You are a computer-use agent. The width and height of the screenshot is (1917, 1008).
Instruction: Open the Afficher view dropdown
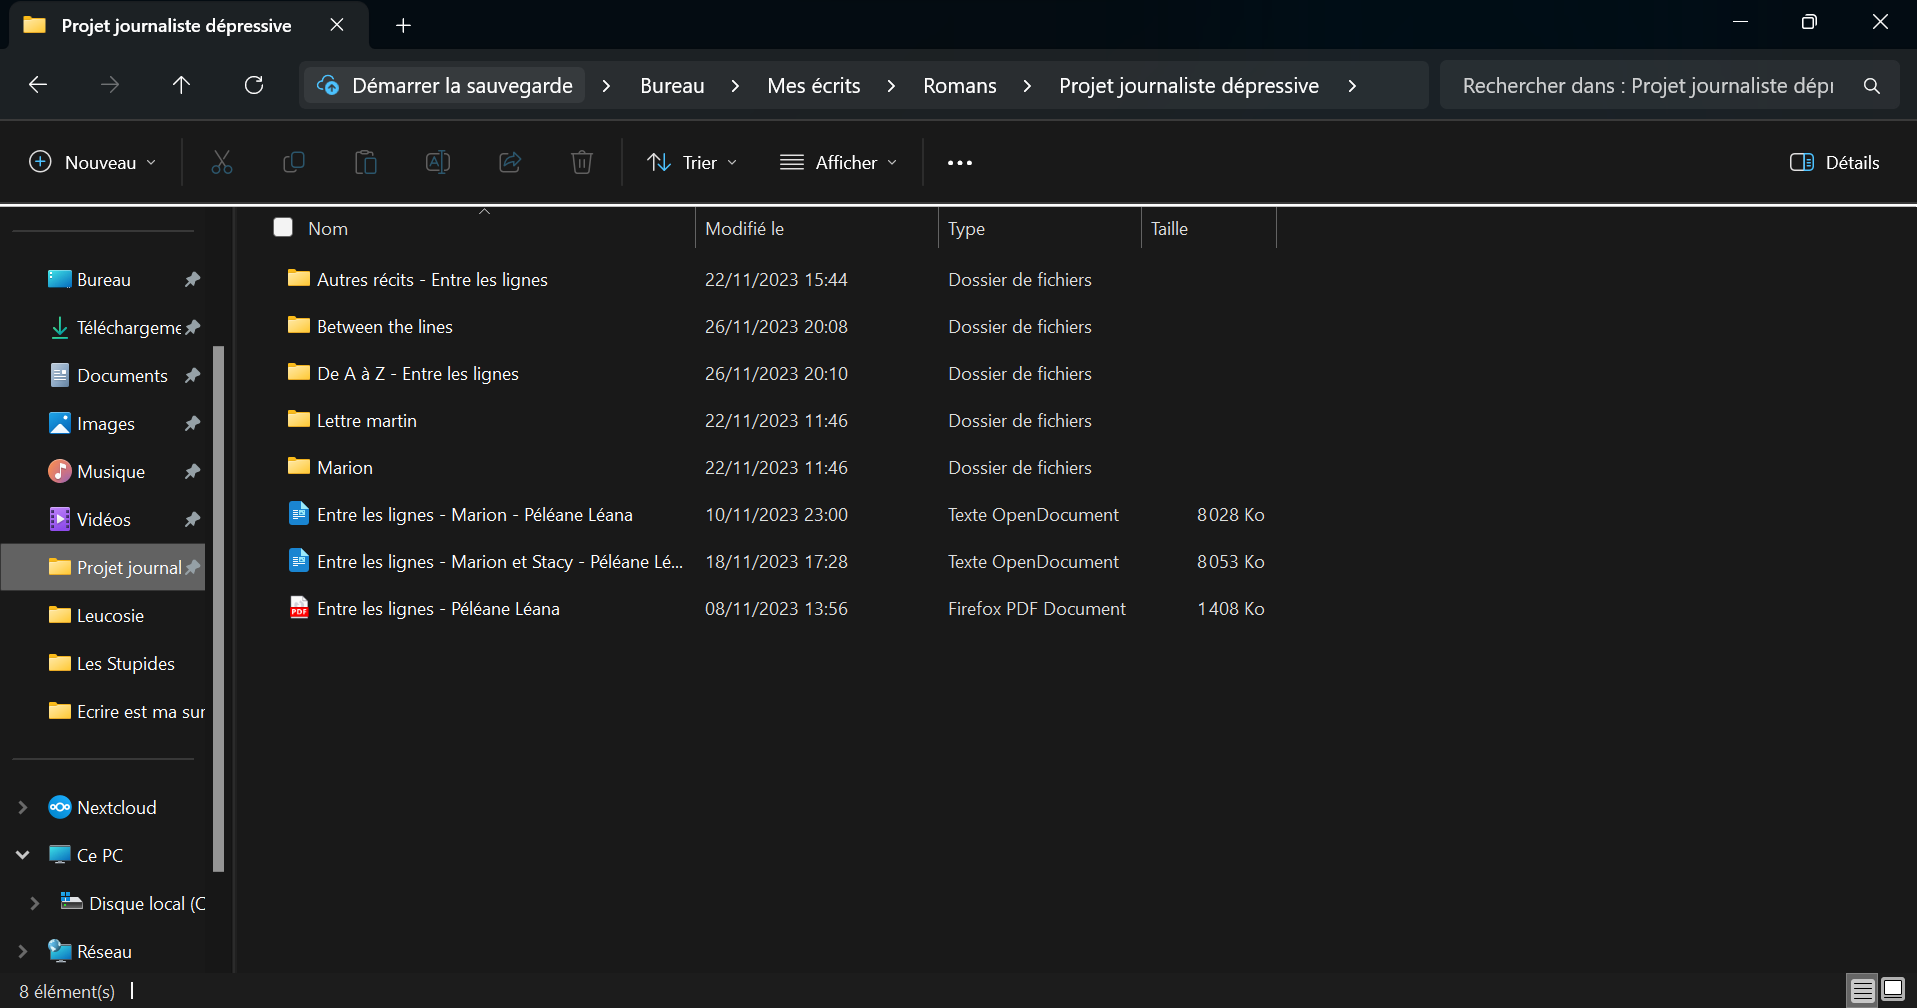(x=838, y=162)
